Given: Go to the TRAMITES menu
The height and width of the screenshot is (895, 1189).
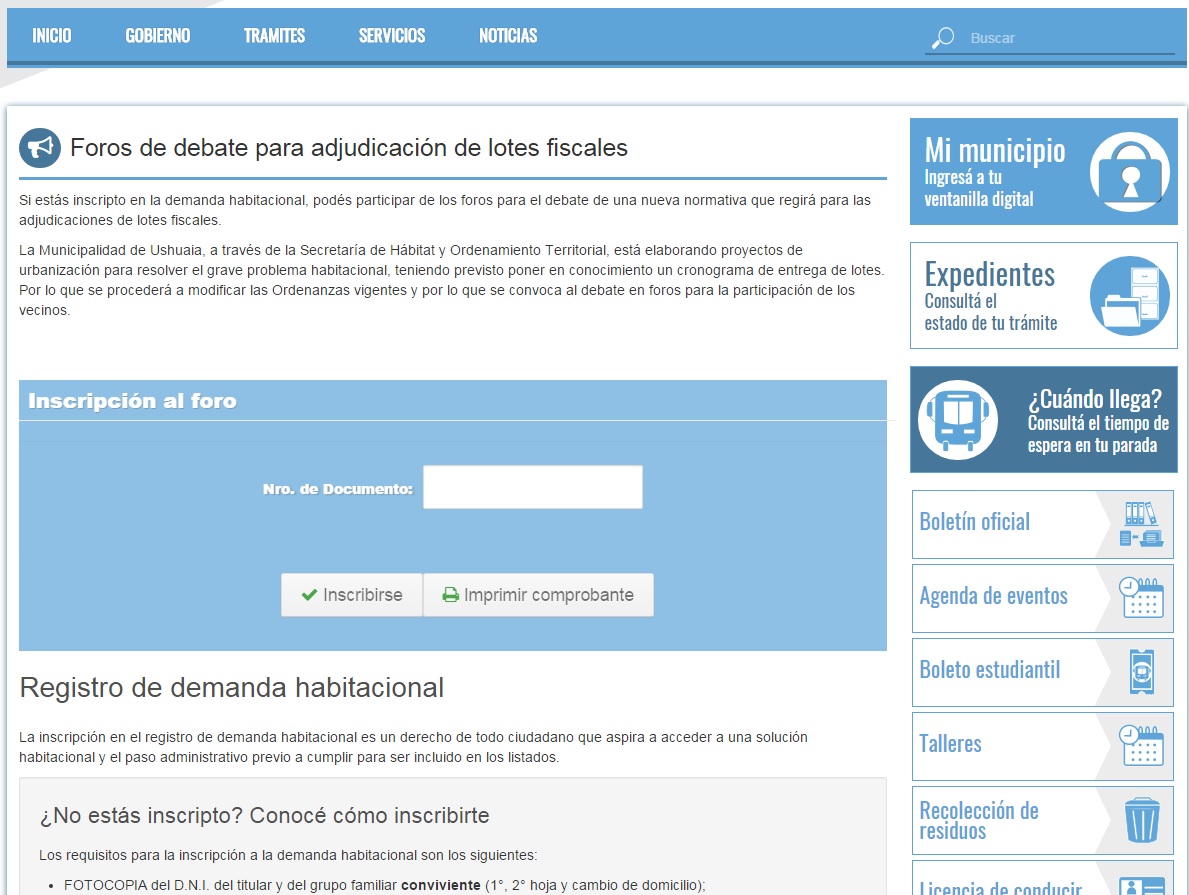Looking at the screenshot, I should tap(274, 36).
